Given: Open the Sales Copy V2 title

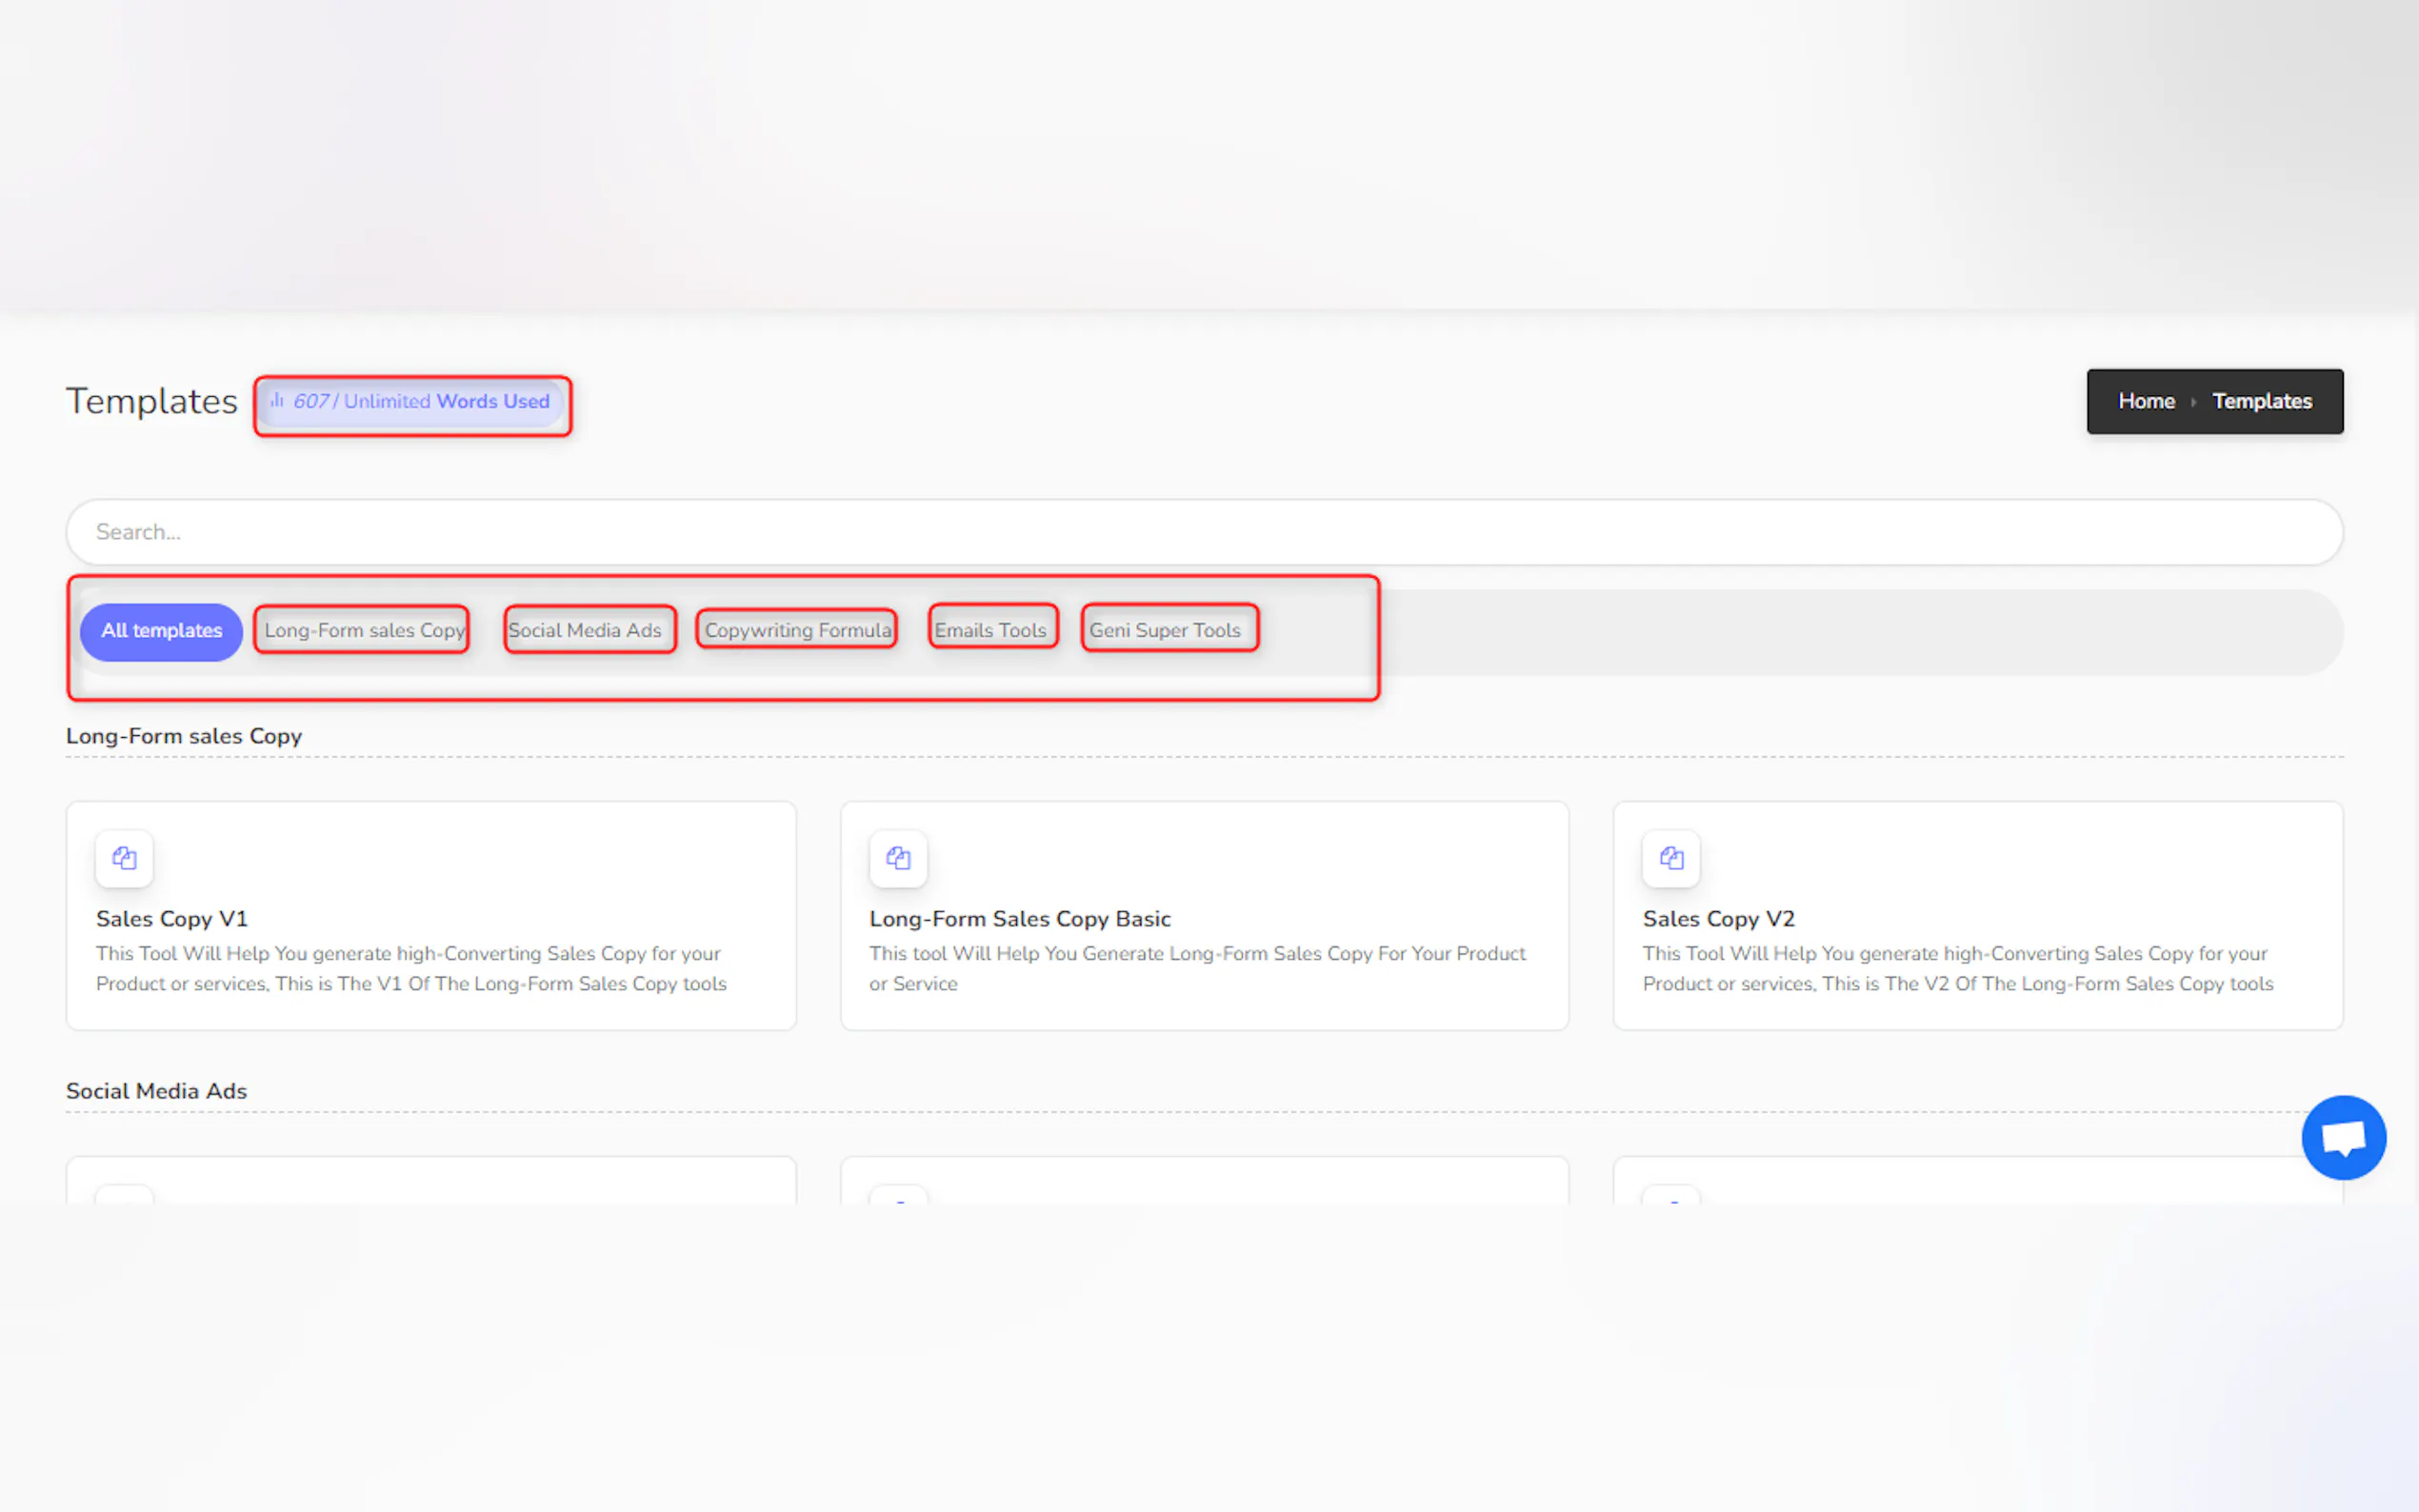Looking at the screenshot, I should [x=1718, y=918].
